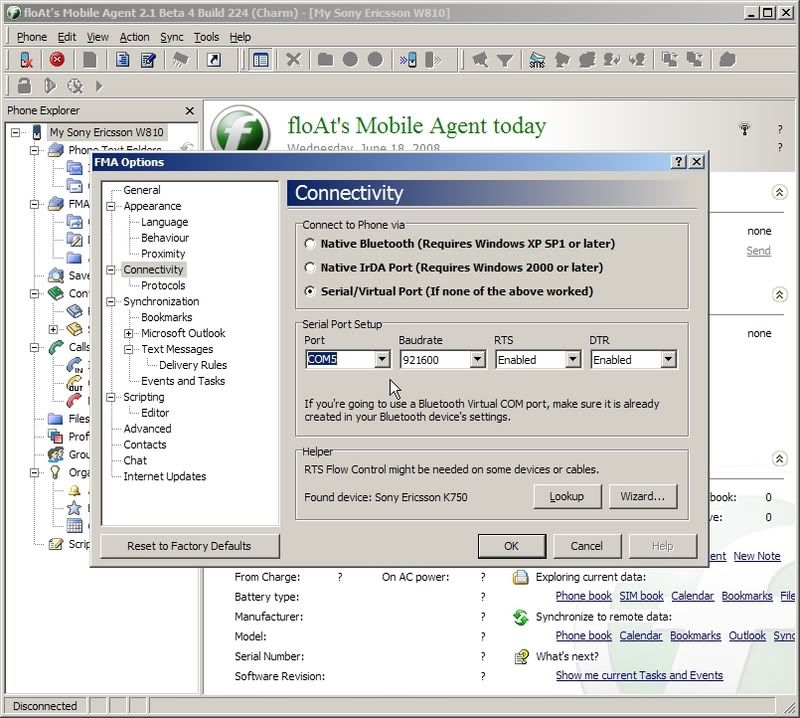Open the Action menu

[x=134, y=37]
